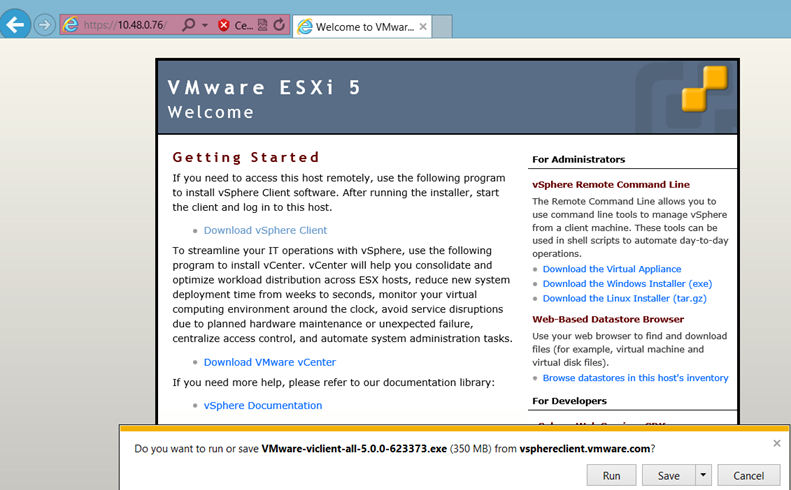Open 'Browse datastores in this host's inventory'

point(636,378)
